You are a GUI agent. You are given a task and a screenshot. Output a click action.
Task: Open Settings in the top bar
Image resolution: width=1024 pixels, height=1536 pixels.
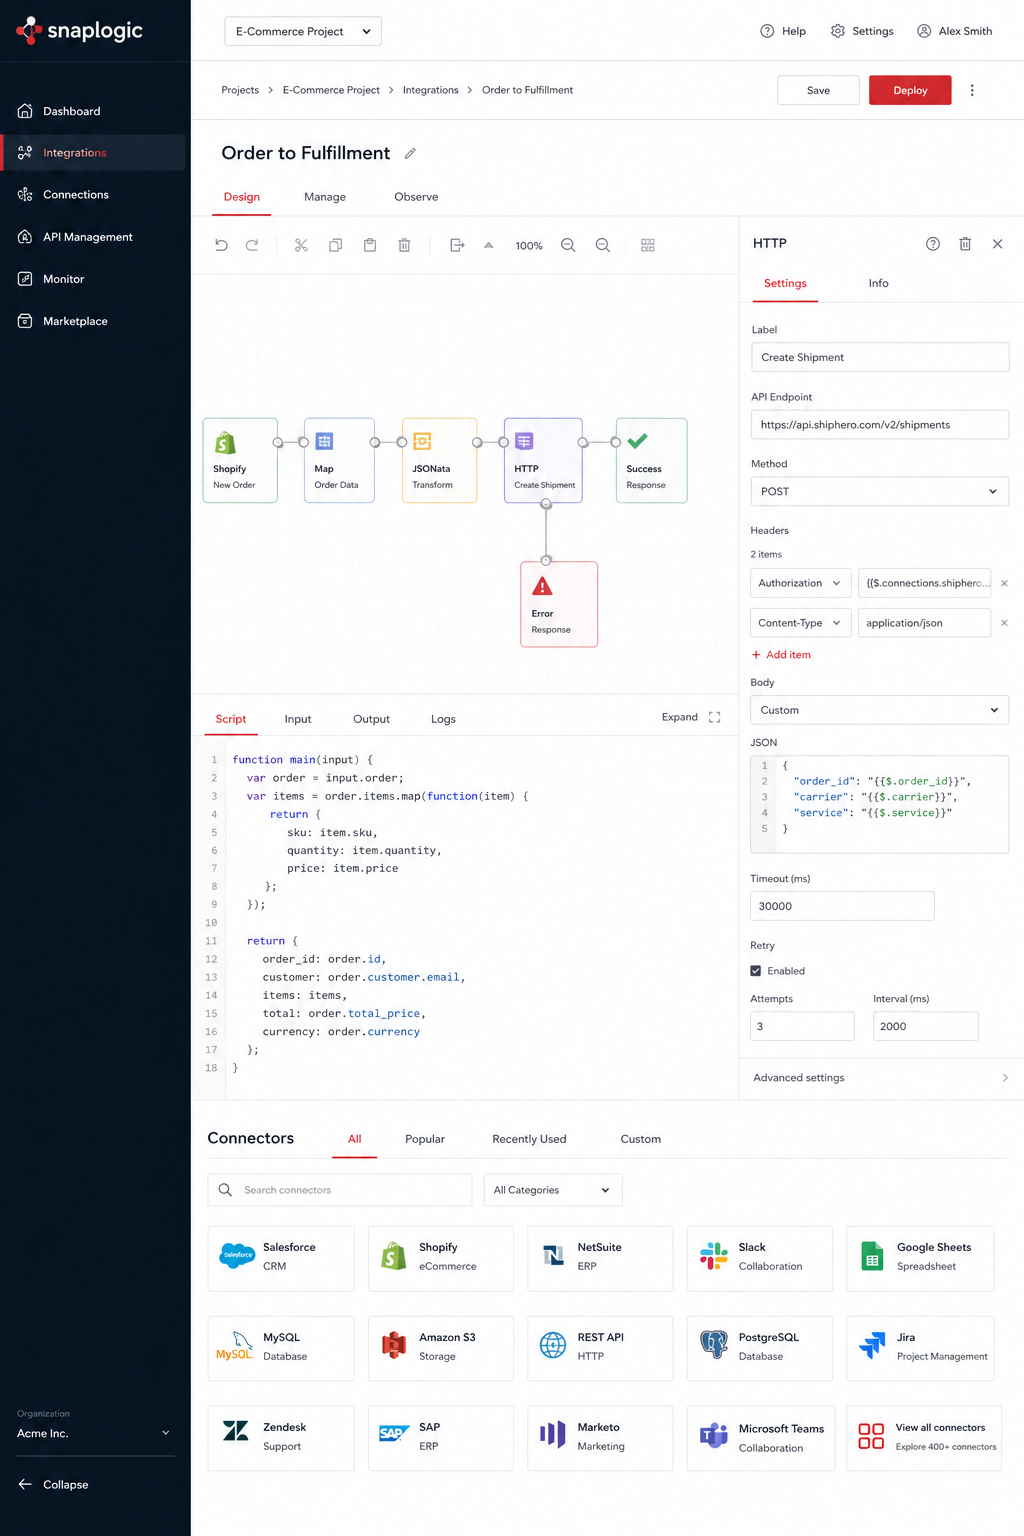pyautogui.click(x=862, y=31)
